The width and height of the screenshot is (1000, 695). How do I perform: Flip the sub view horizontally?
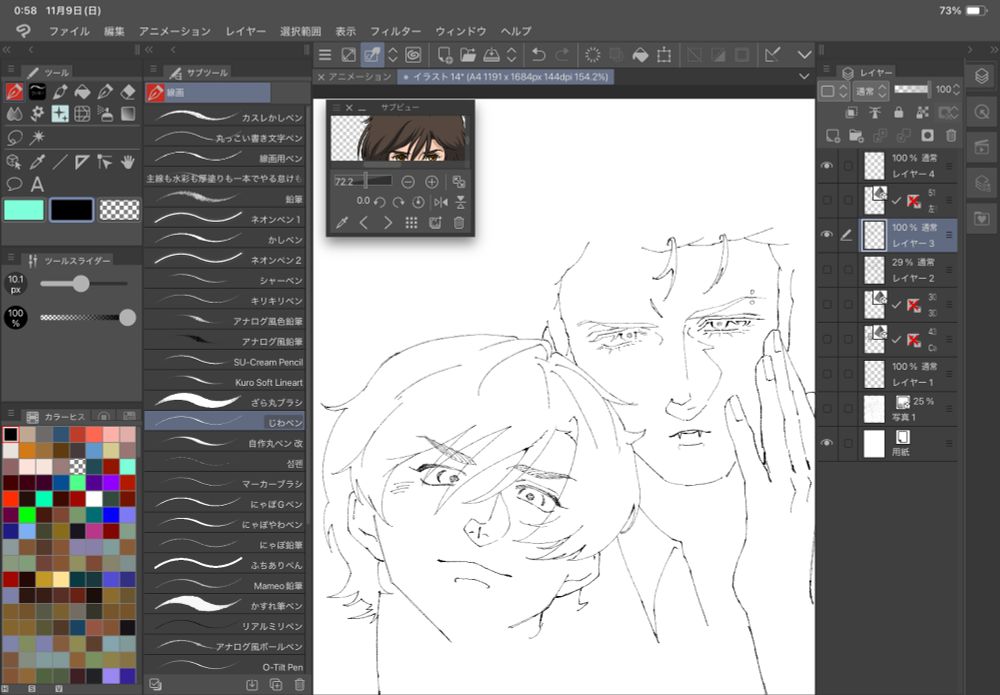440,202
